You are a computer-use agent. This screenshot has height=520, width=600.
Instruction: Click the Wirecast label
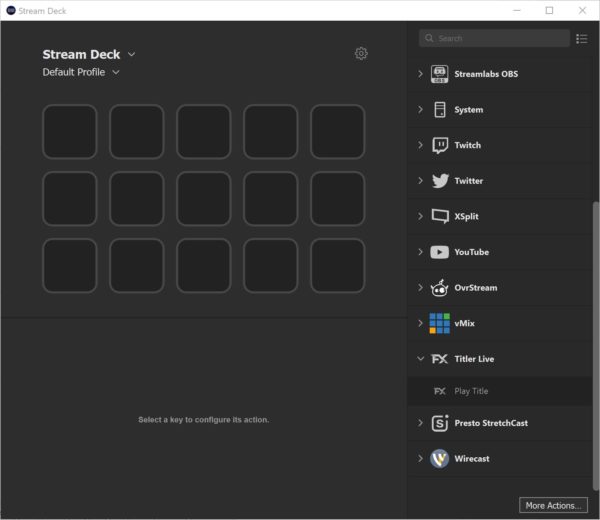coord(472,458)
